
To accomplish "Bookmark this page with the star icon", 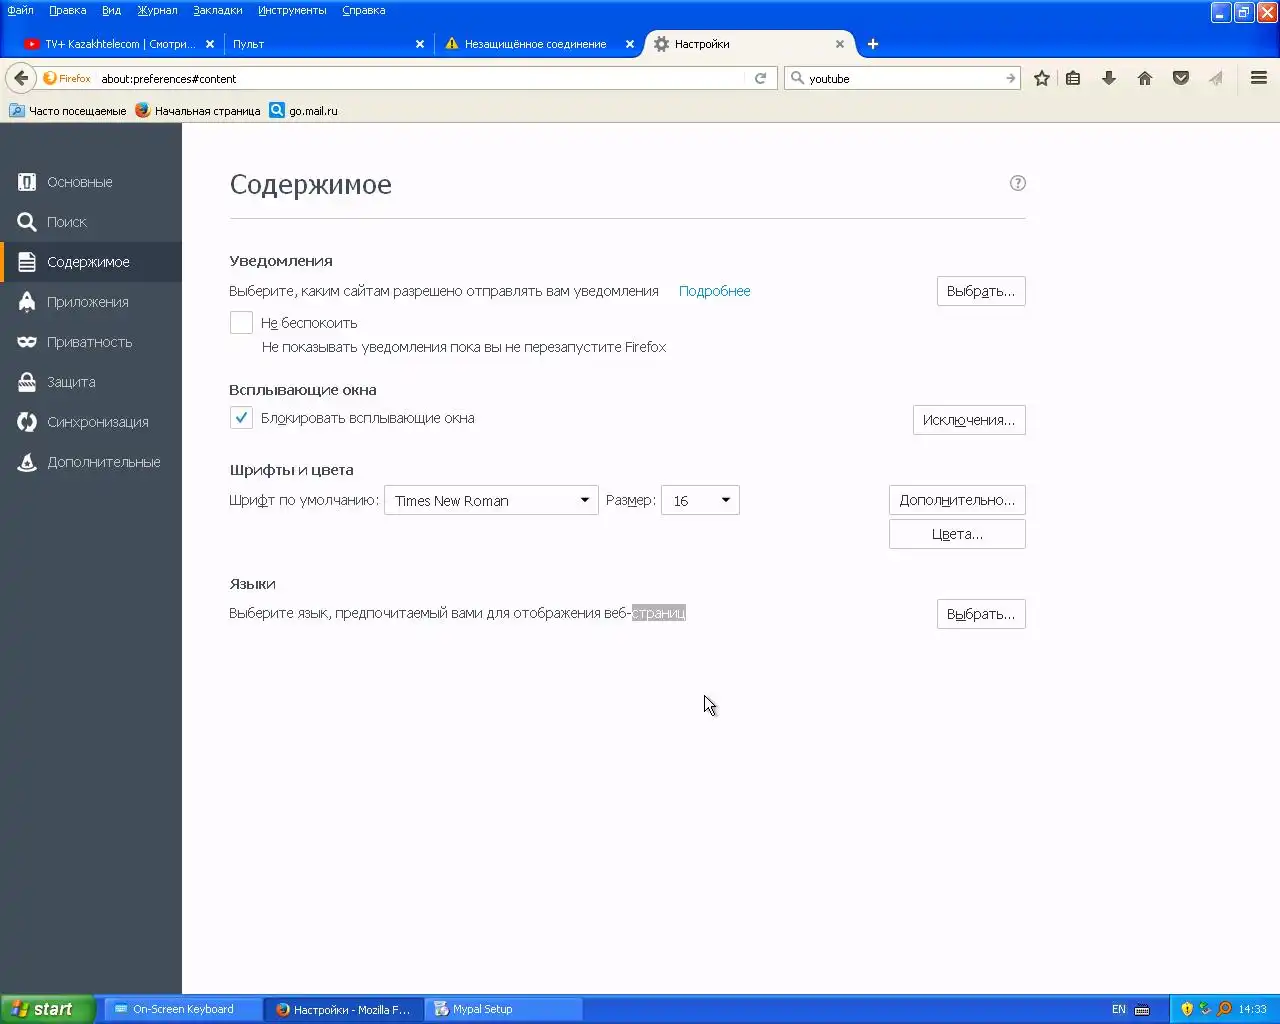I will (1042, 78).
